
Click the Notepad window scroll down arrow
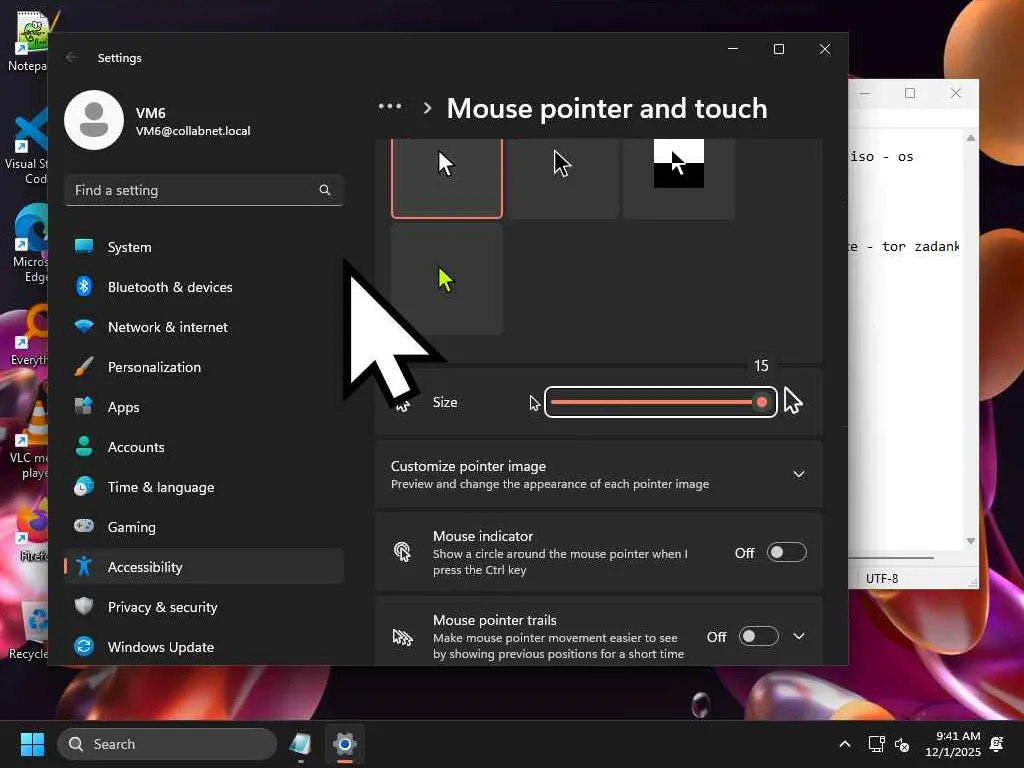[970, 541]
